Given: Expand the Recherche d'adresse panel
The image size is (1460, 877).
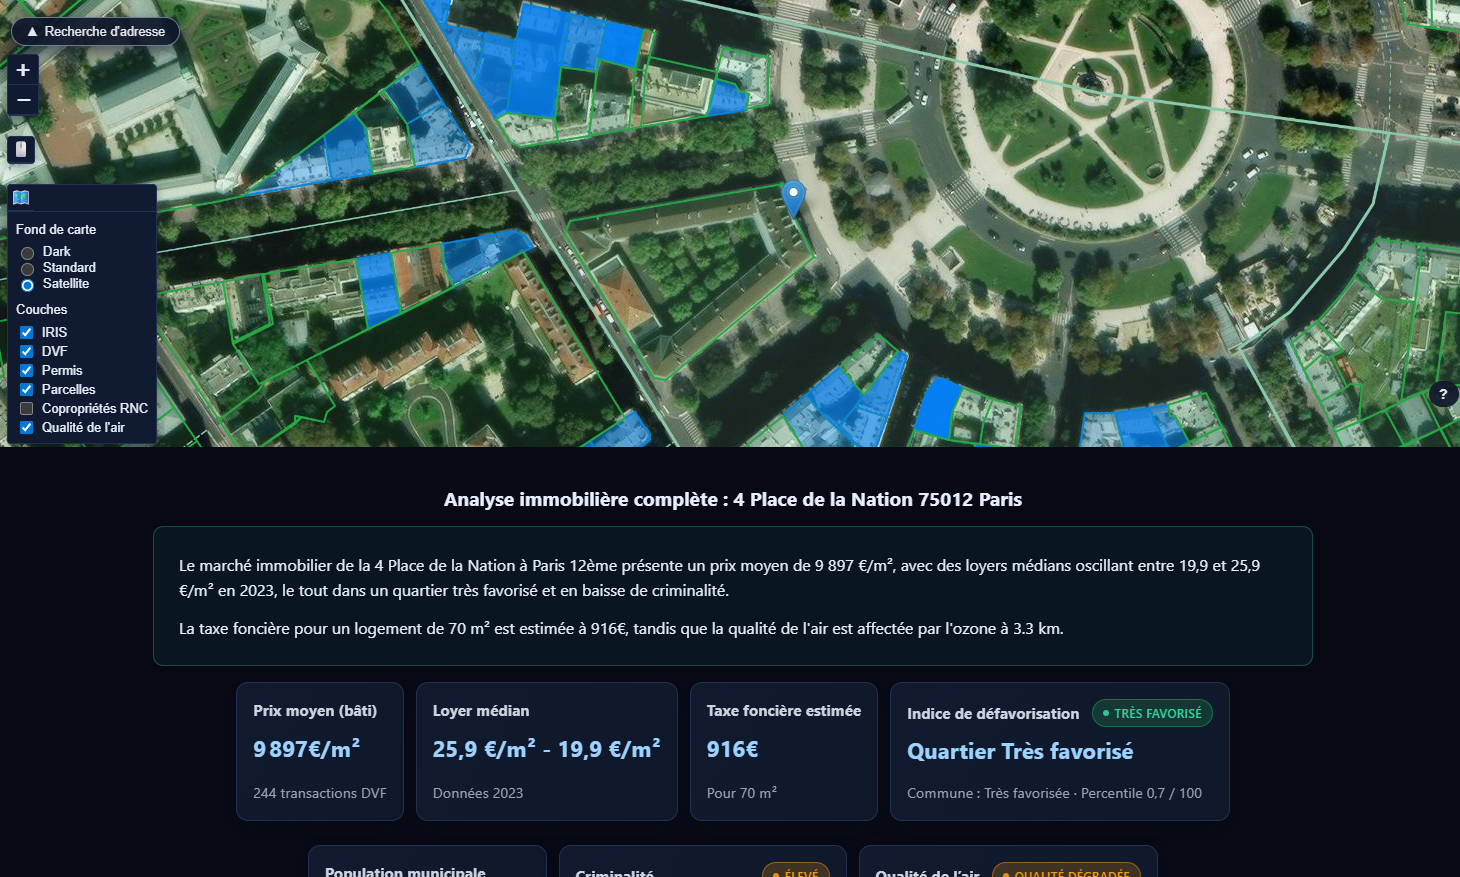Looking at the screenshot, I should click(95, 31).
